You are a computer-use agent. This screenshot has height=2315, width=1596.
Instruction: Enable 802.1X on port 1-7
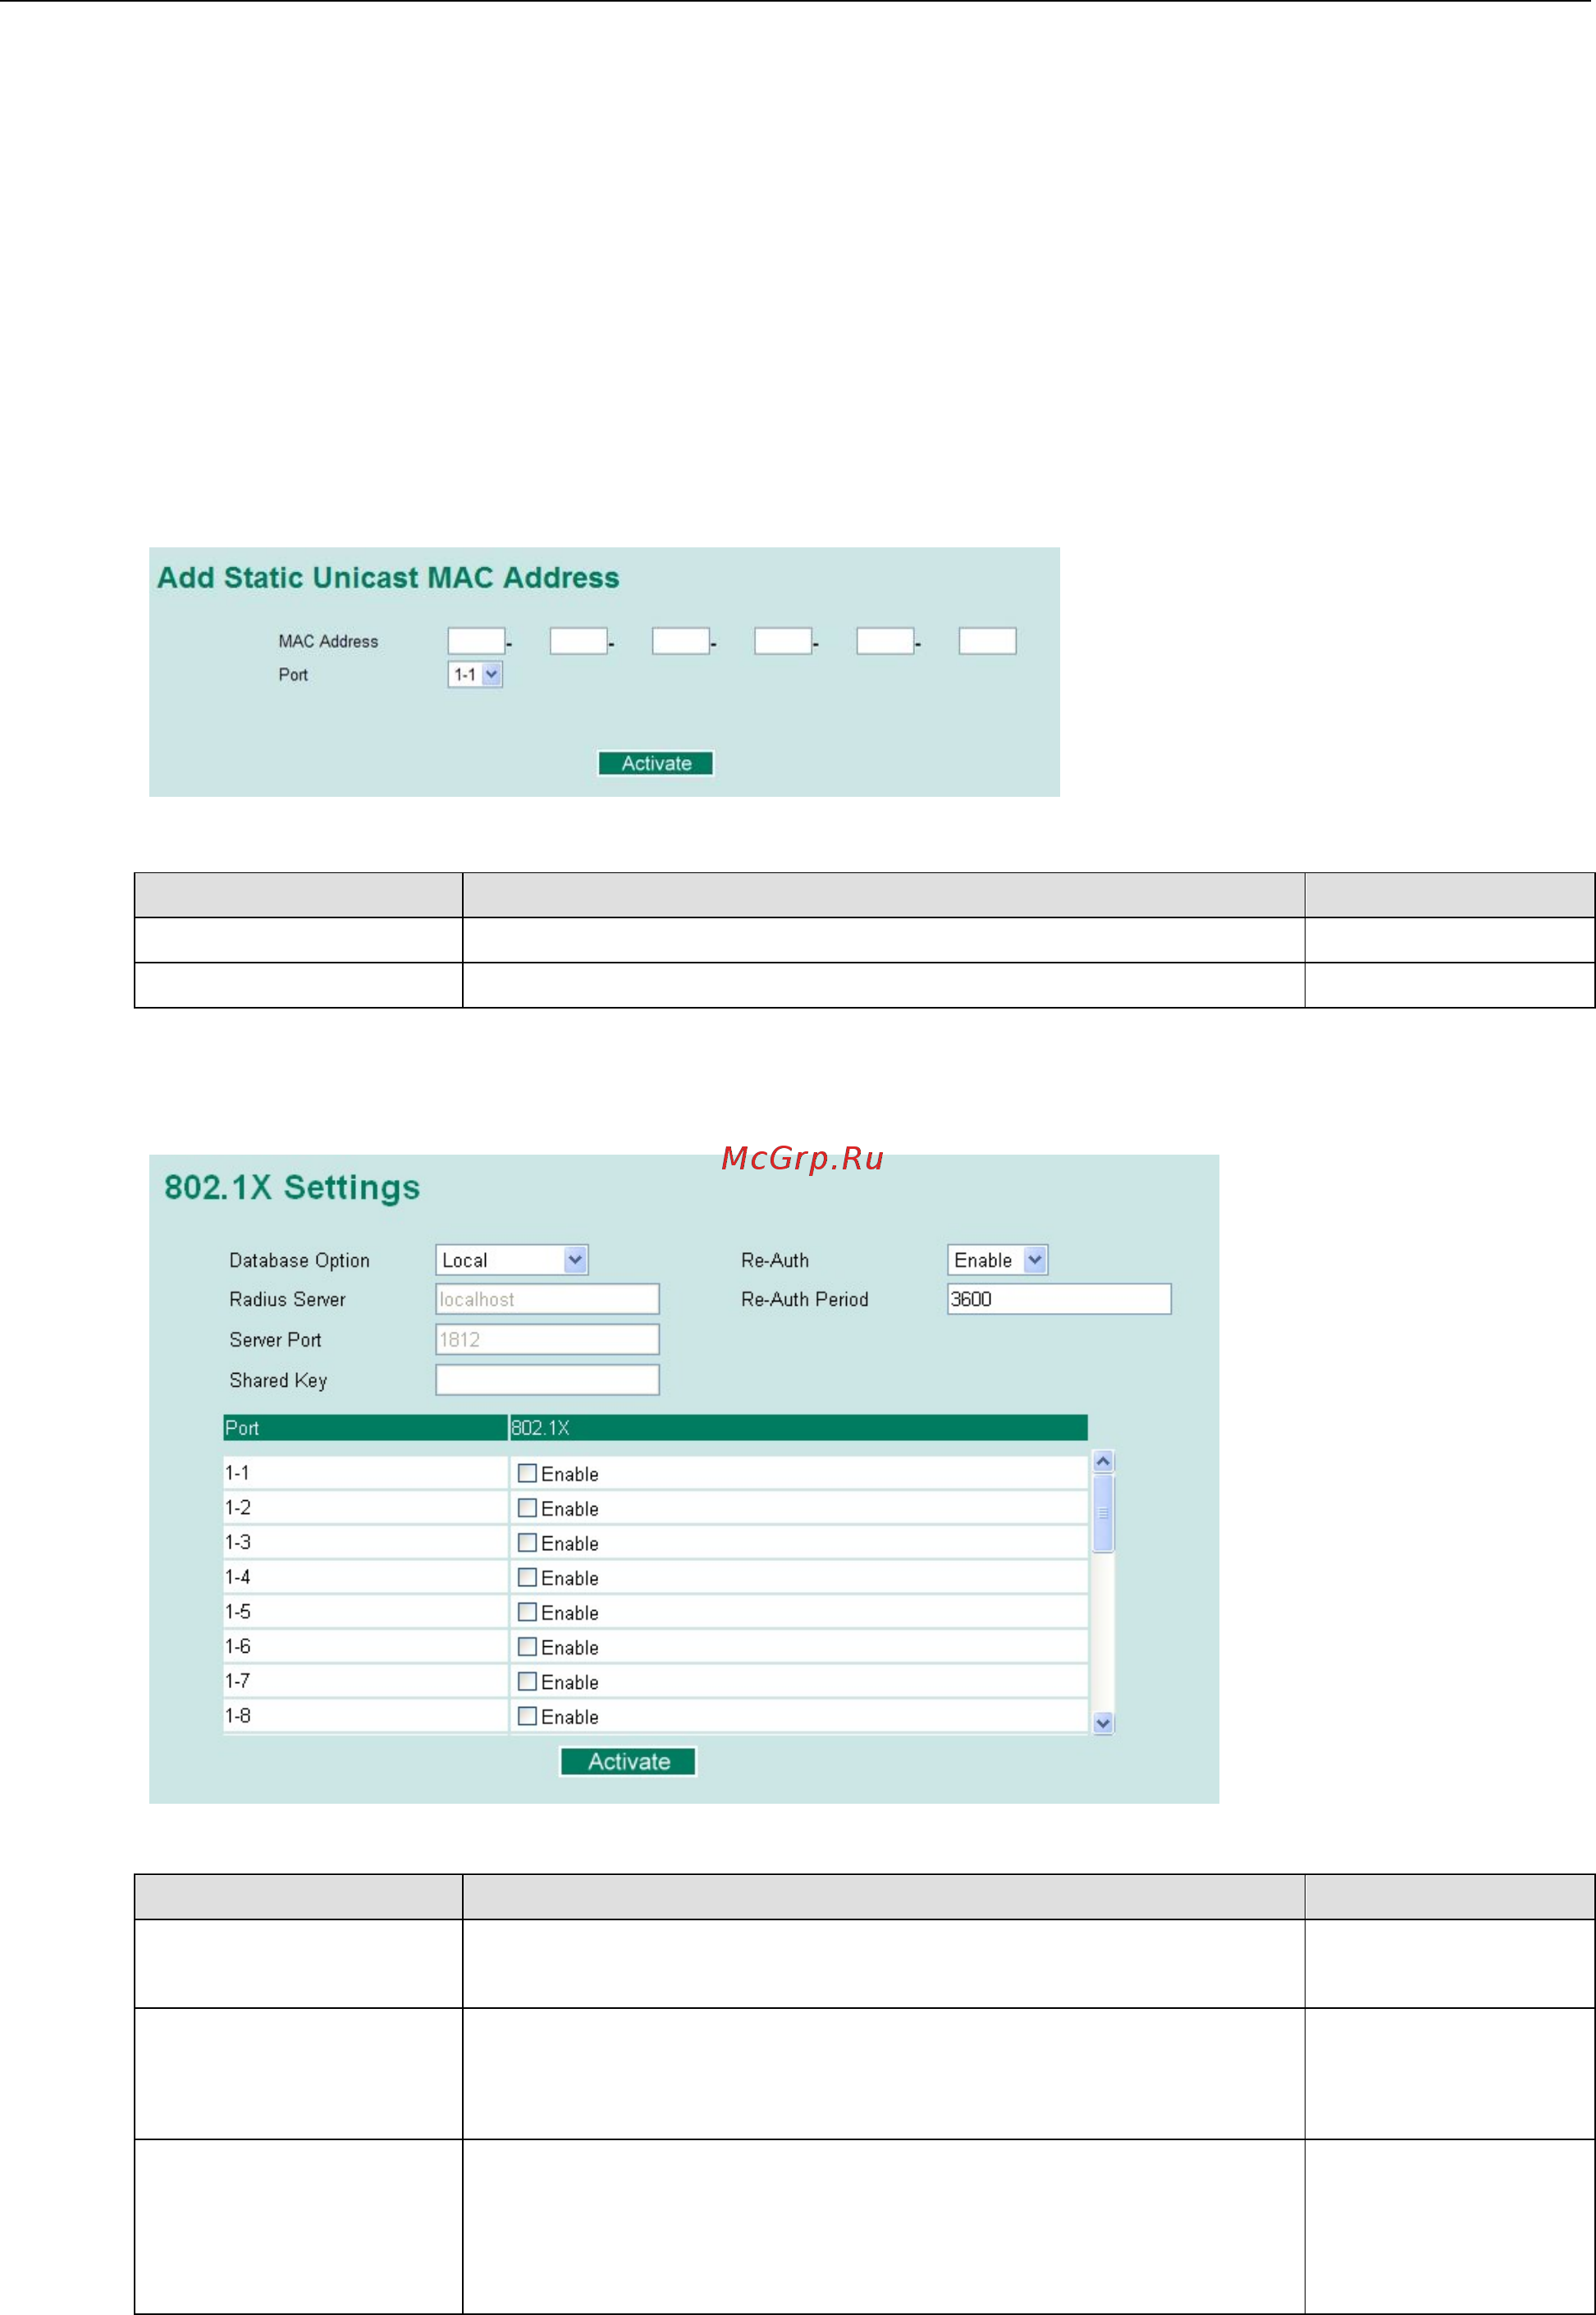coord(527,1681)
